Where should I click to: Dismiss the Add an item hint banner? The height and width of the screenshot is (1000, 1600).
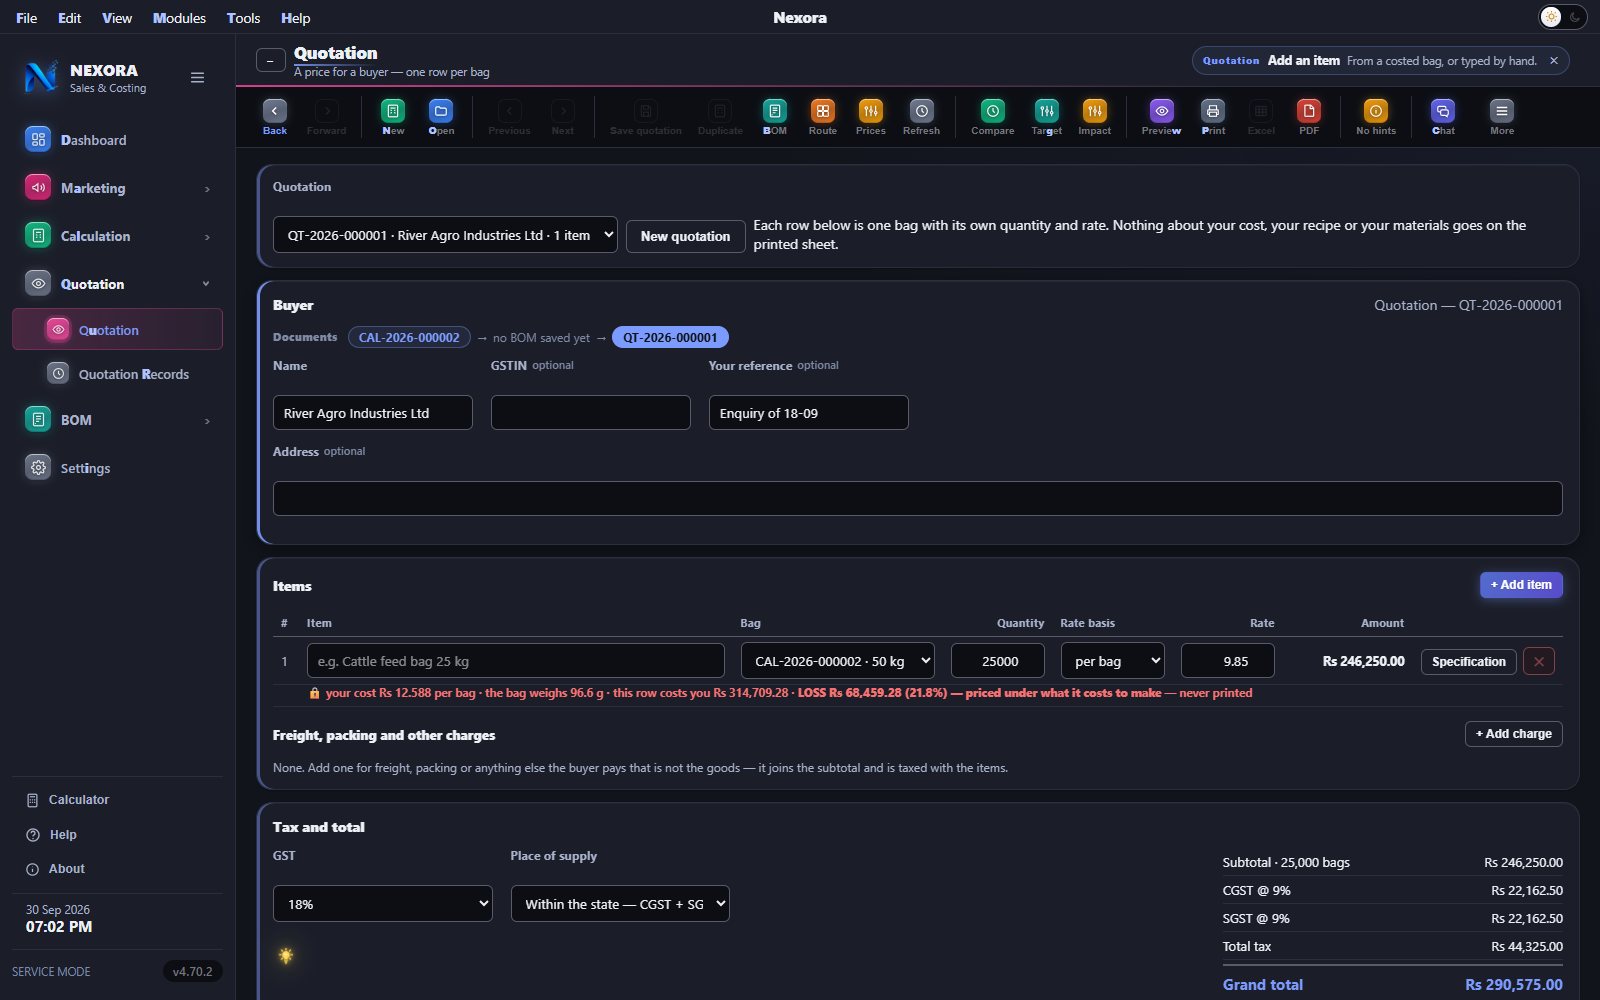click(1554, 61)
